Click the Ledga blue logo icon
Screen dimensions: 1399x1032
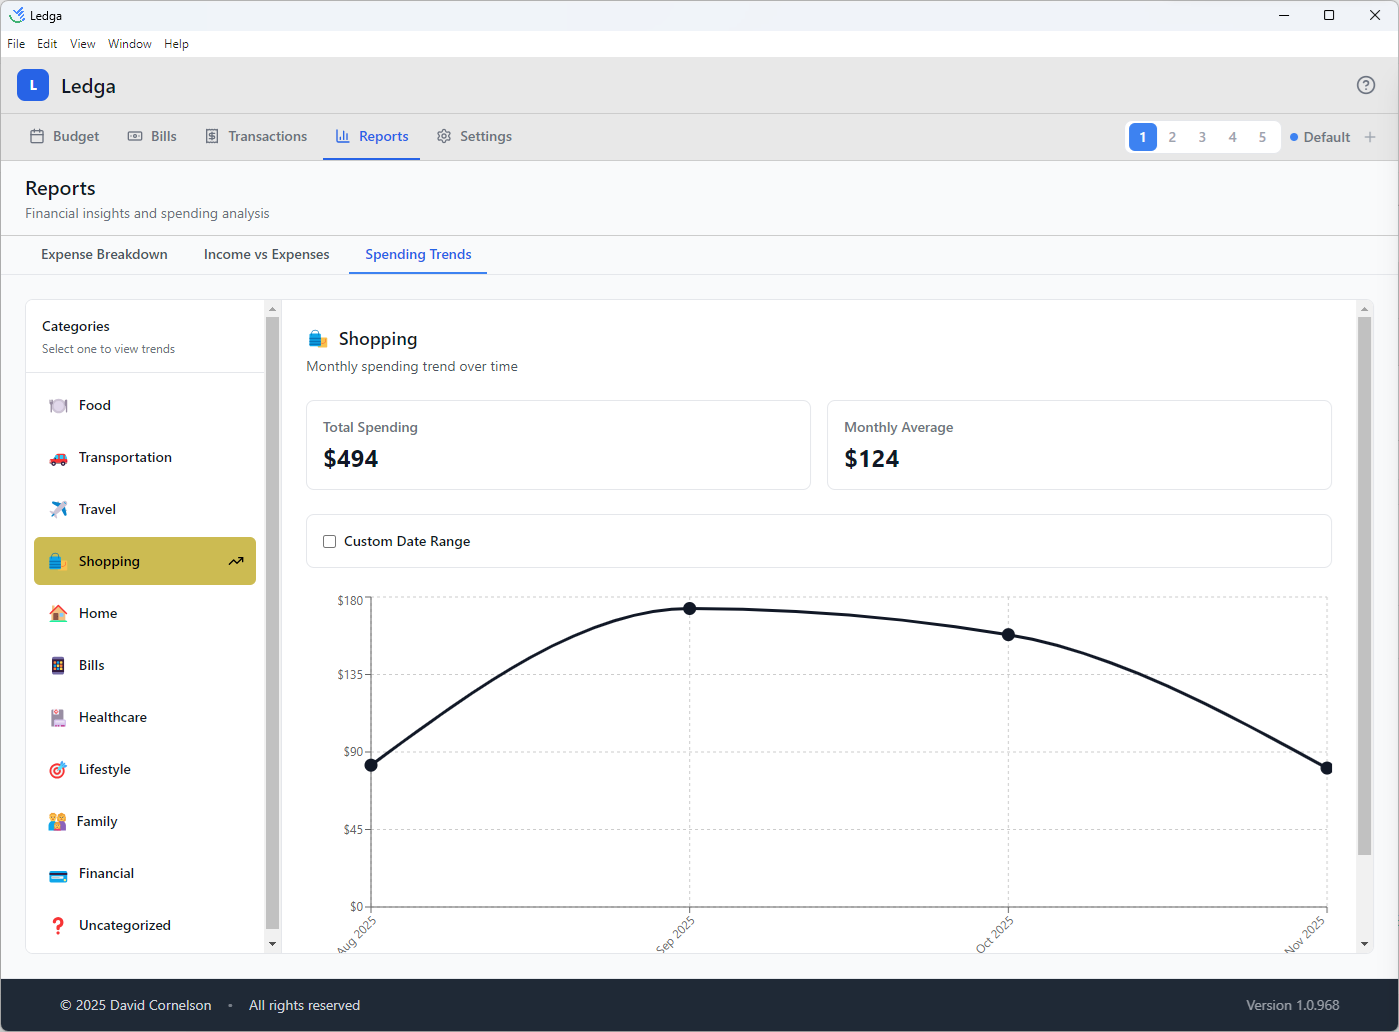click(x=33, y=85)
